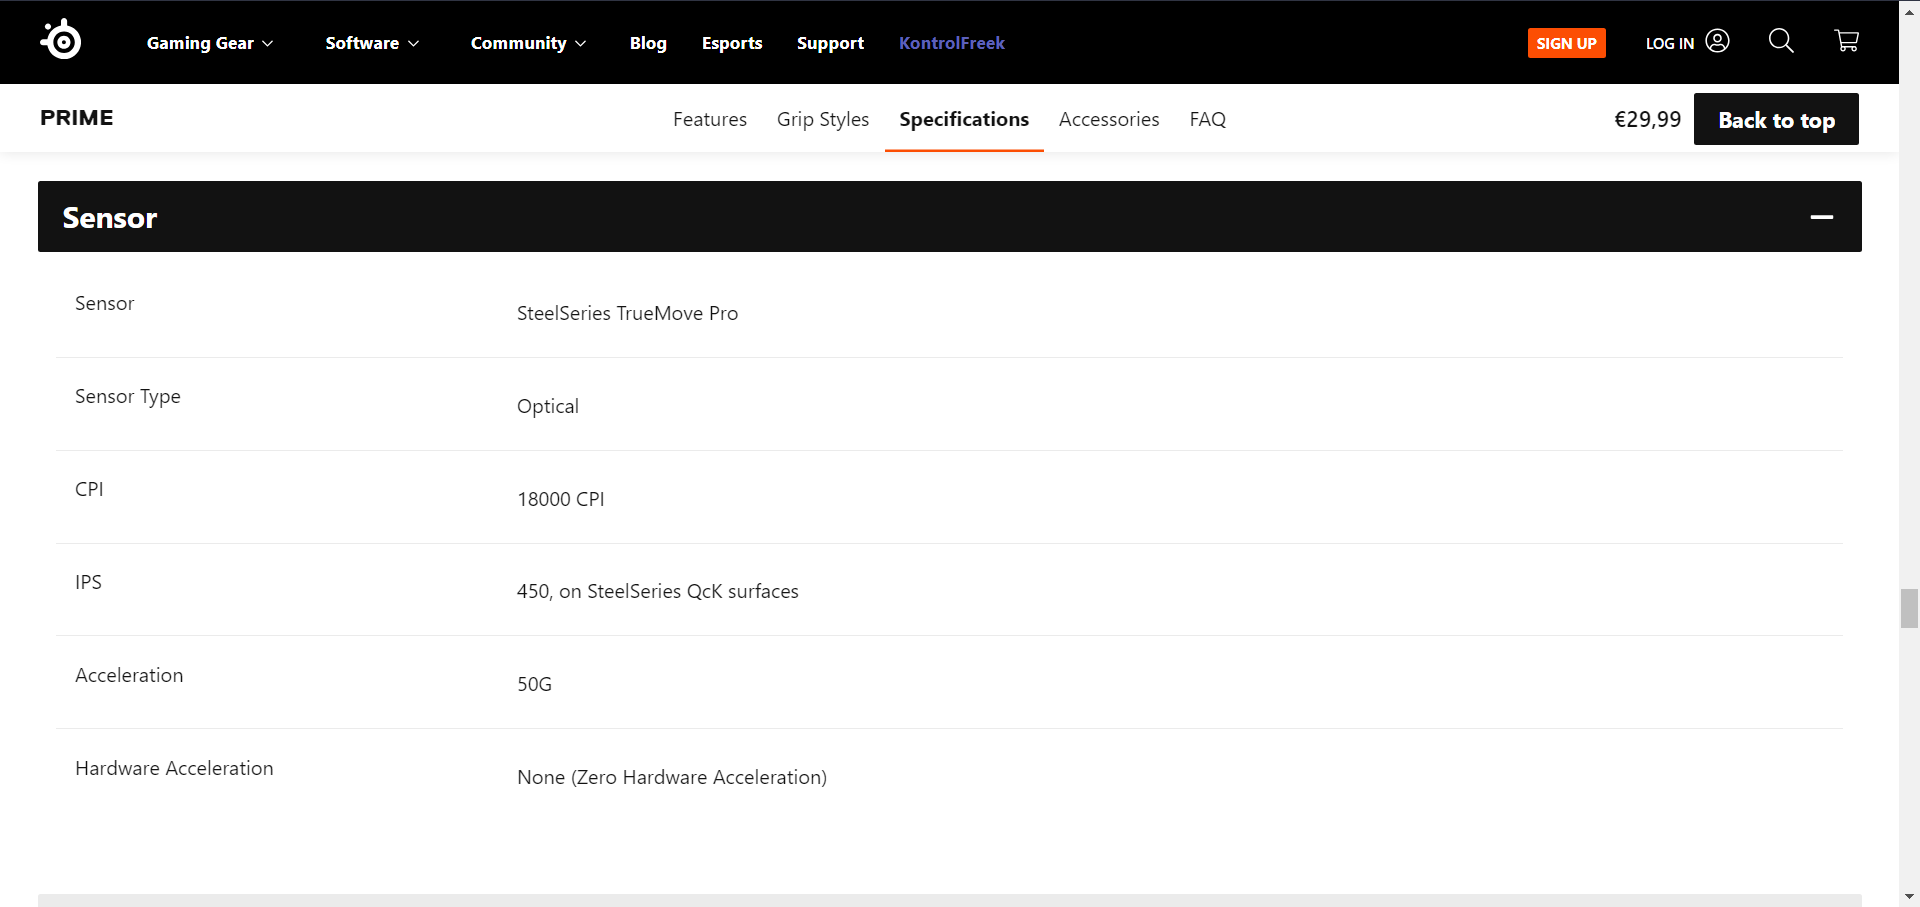The image size is (1920, 907).
Task: Click the scrollbar down arrow
Action: pyautogui.click(x=1909, y=897)
